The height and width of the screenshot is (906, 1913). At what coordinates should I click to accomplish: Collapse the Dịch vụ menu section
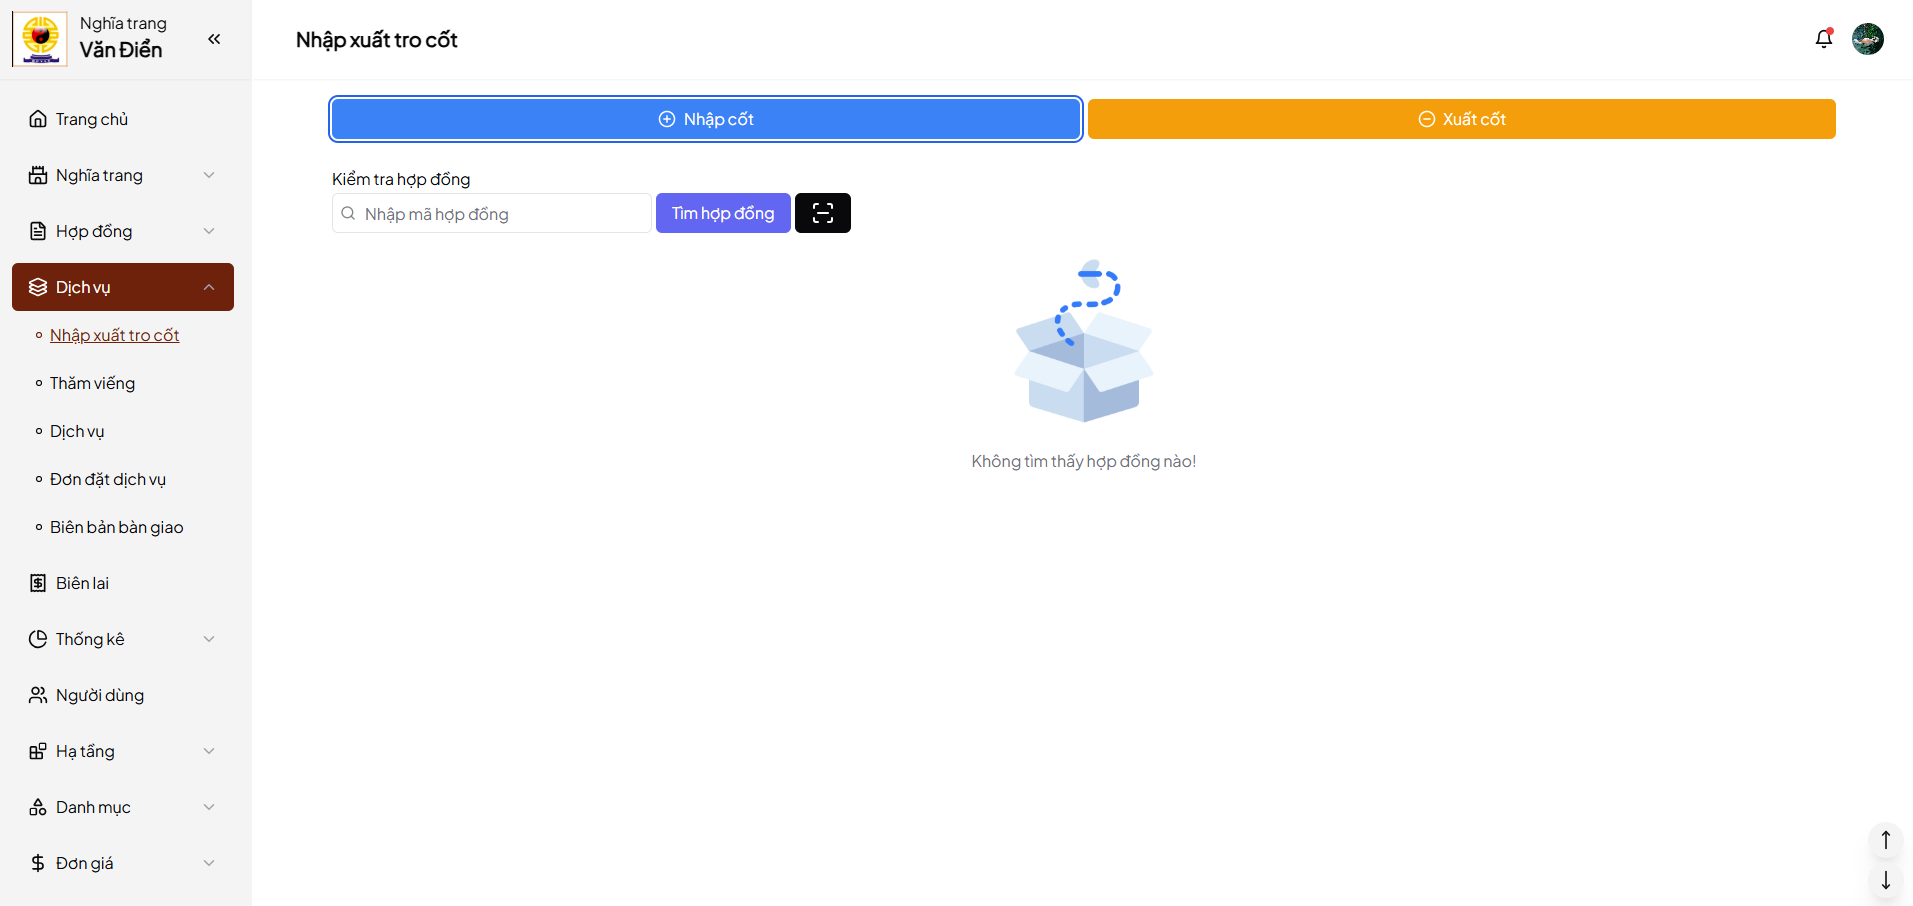[122, 287]
